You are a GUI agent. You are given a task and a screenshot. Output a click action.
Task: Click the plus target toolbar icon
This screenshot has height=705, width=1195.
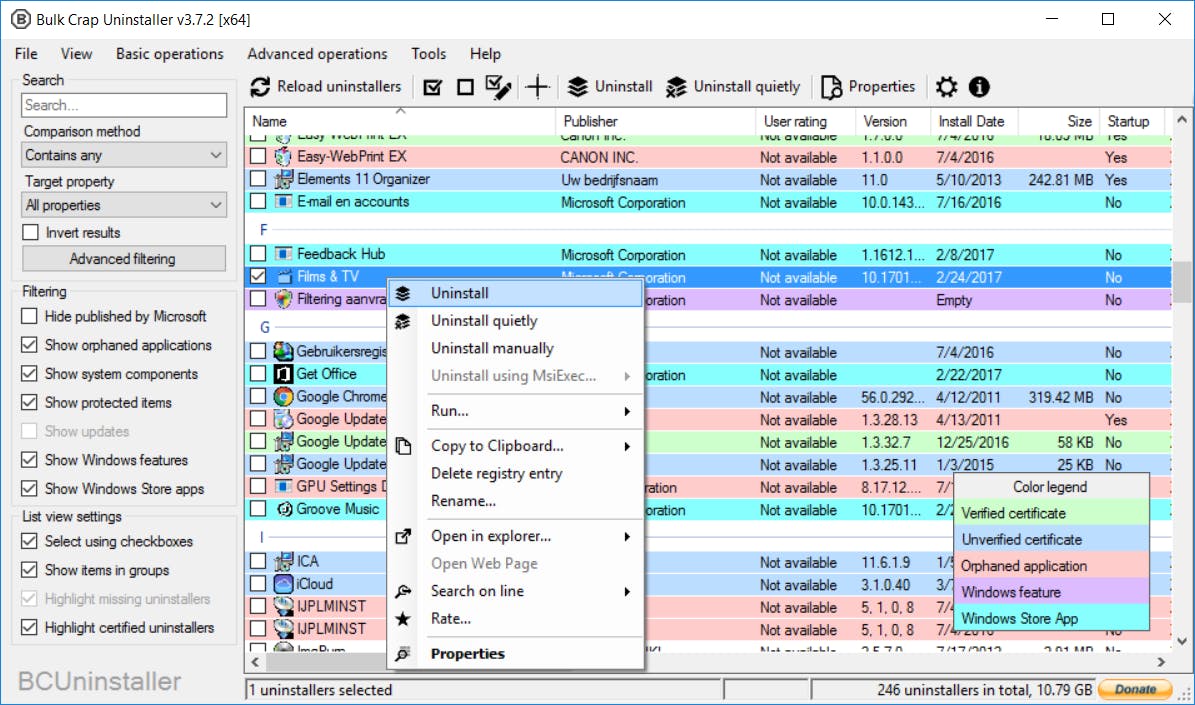click(x=537, y=87)
